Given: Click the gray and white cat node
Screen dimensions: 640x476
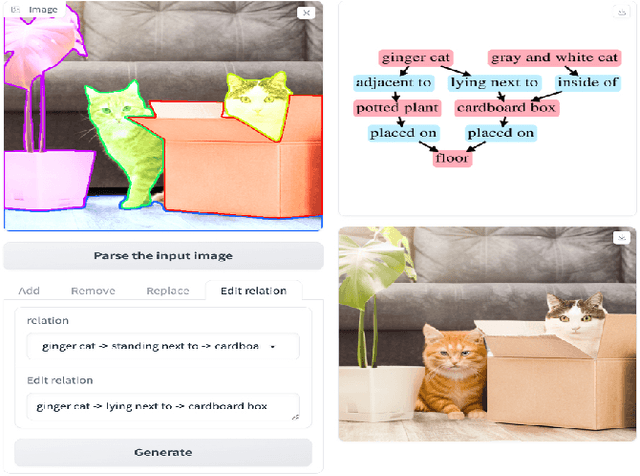Looking at the screenshot, I should pyautogui.click(x=554, y=58).
